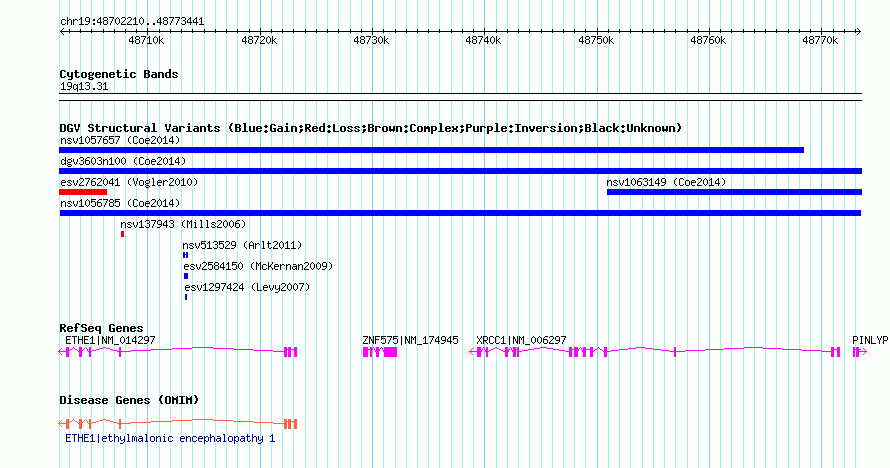Image resolution: width=890 pixels, height=468 pixels.
Task: Click the nsv1056785 (Coe2014) gain bar
Action: 460,213
